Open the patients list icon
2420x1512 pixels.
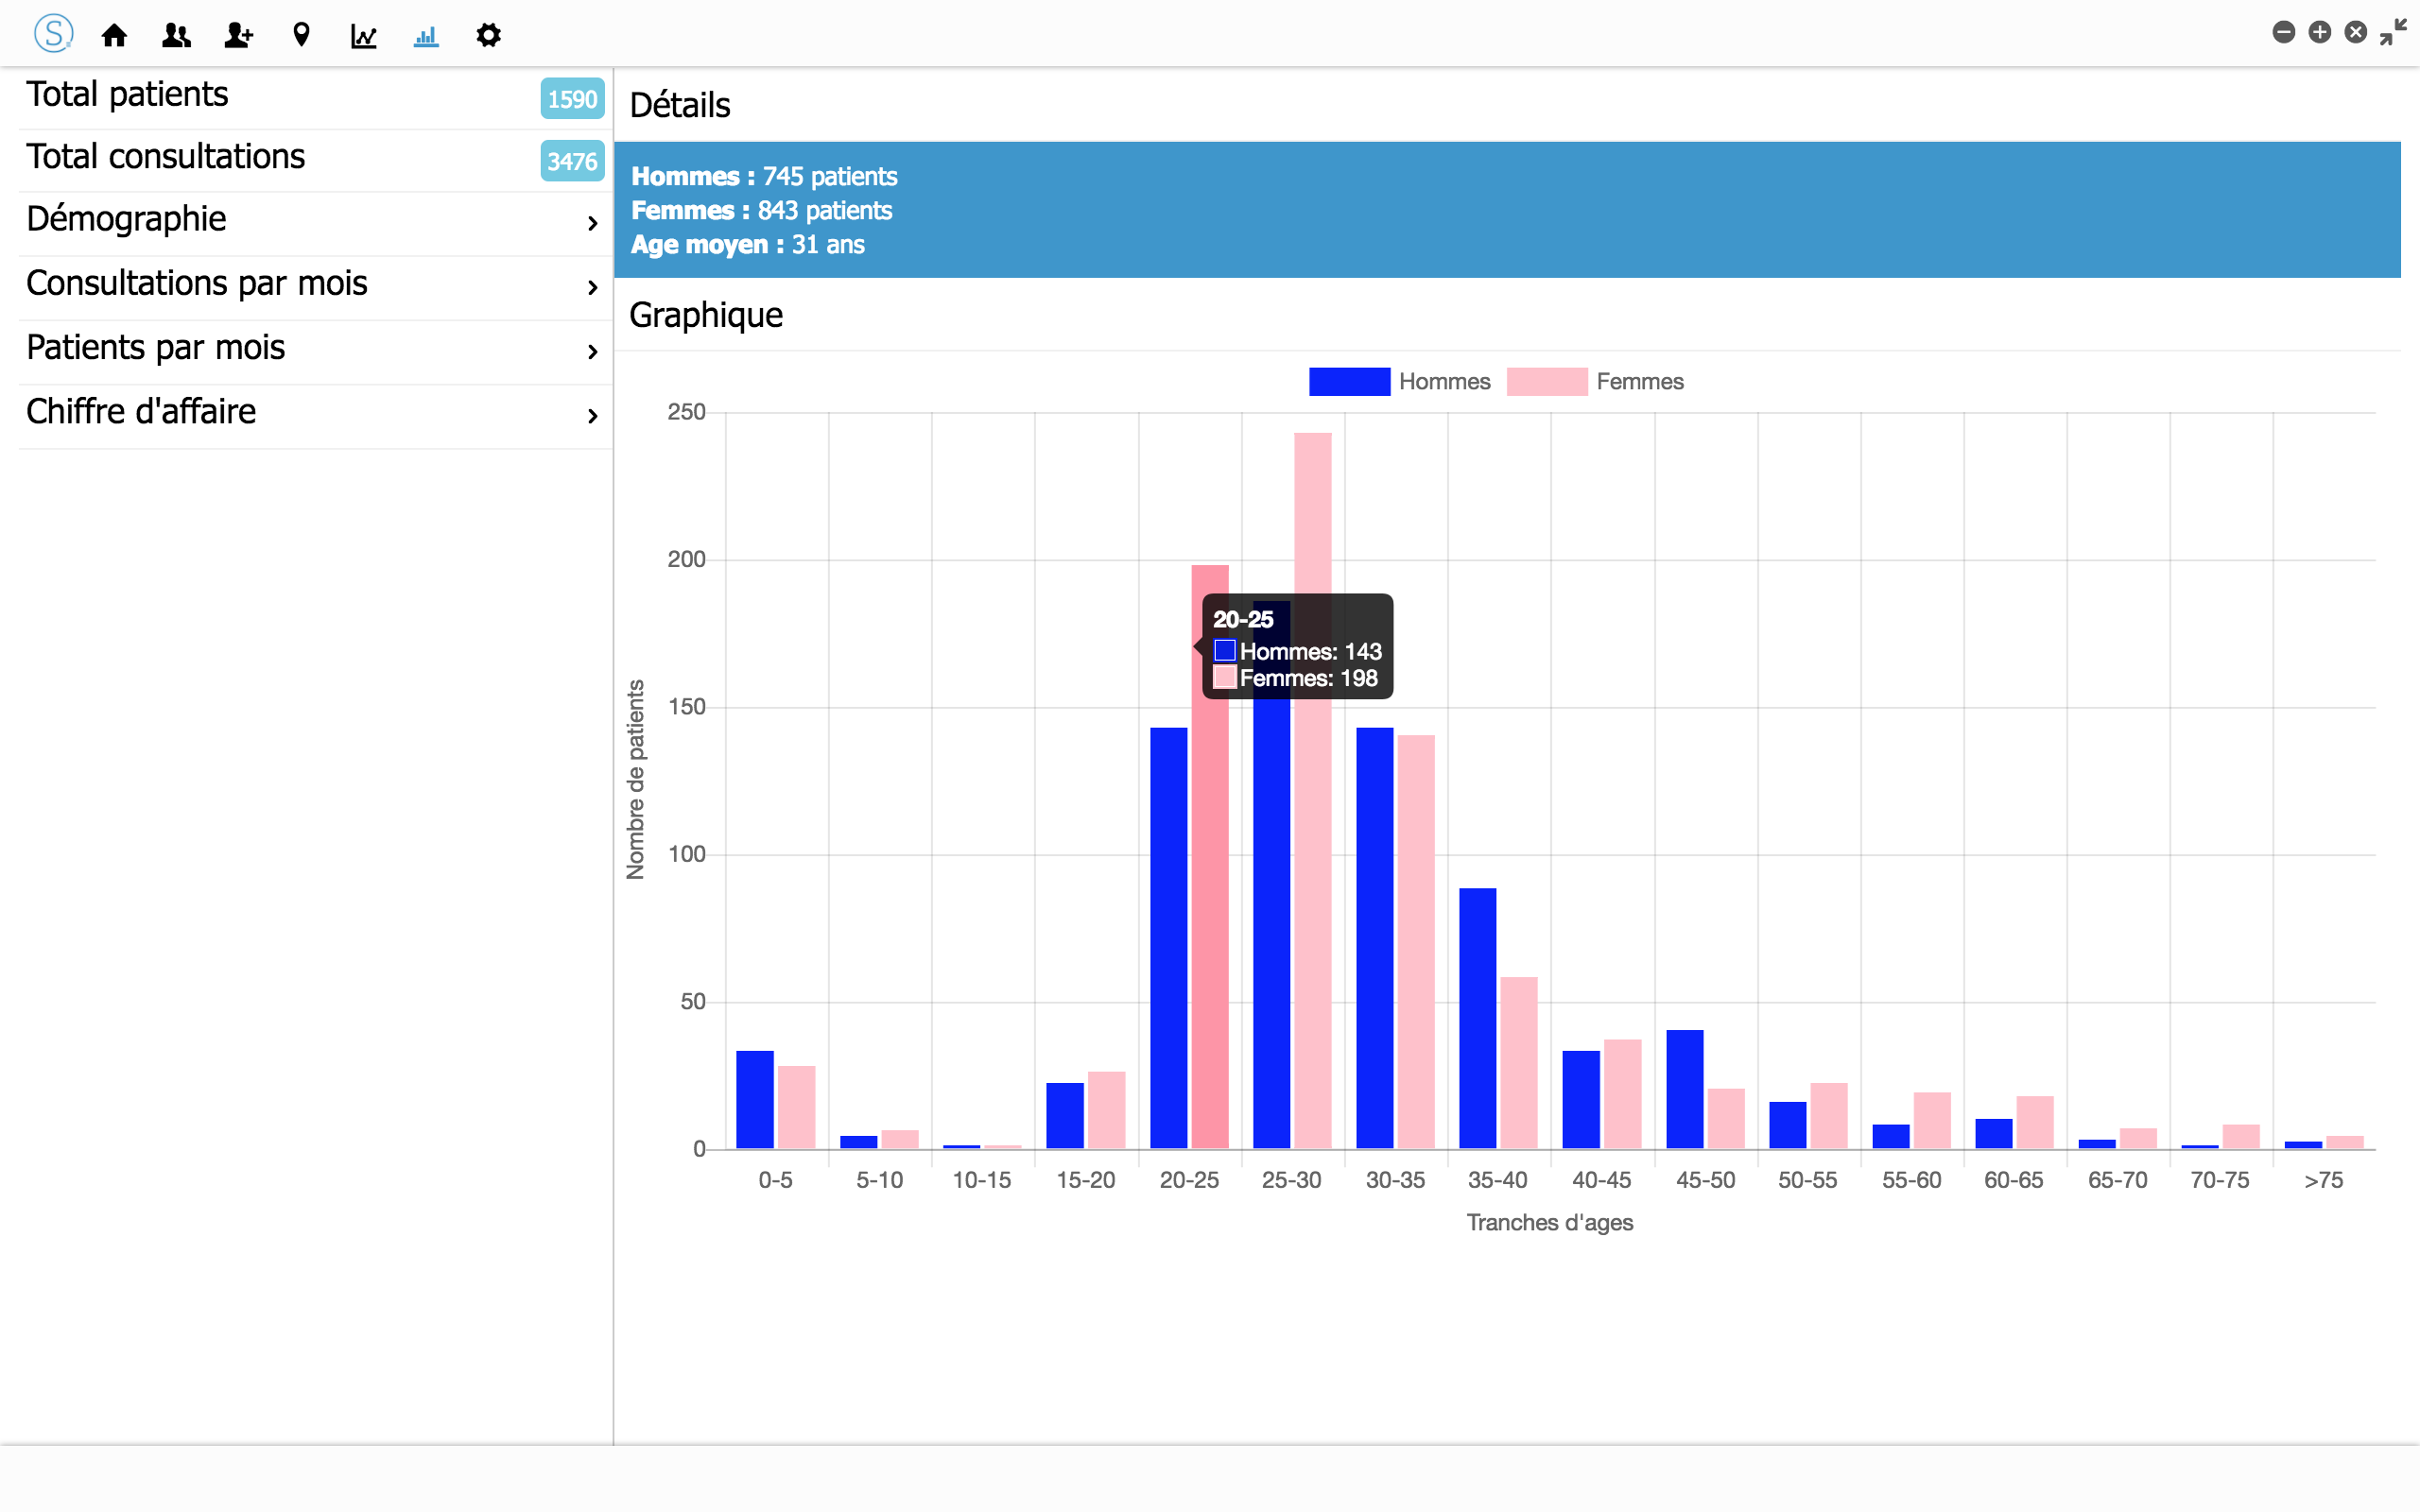pyautogui.click(x=176, y=36)
